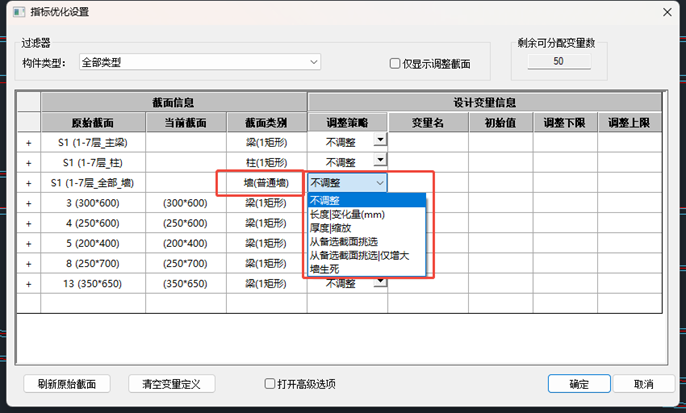Click the 刷新原始截面 button
The height and width of the screenshot is (413, 686).
[x=67, y=383]
